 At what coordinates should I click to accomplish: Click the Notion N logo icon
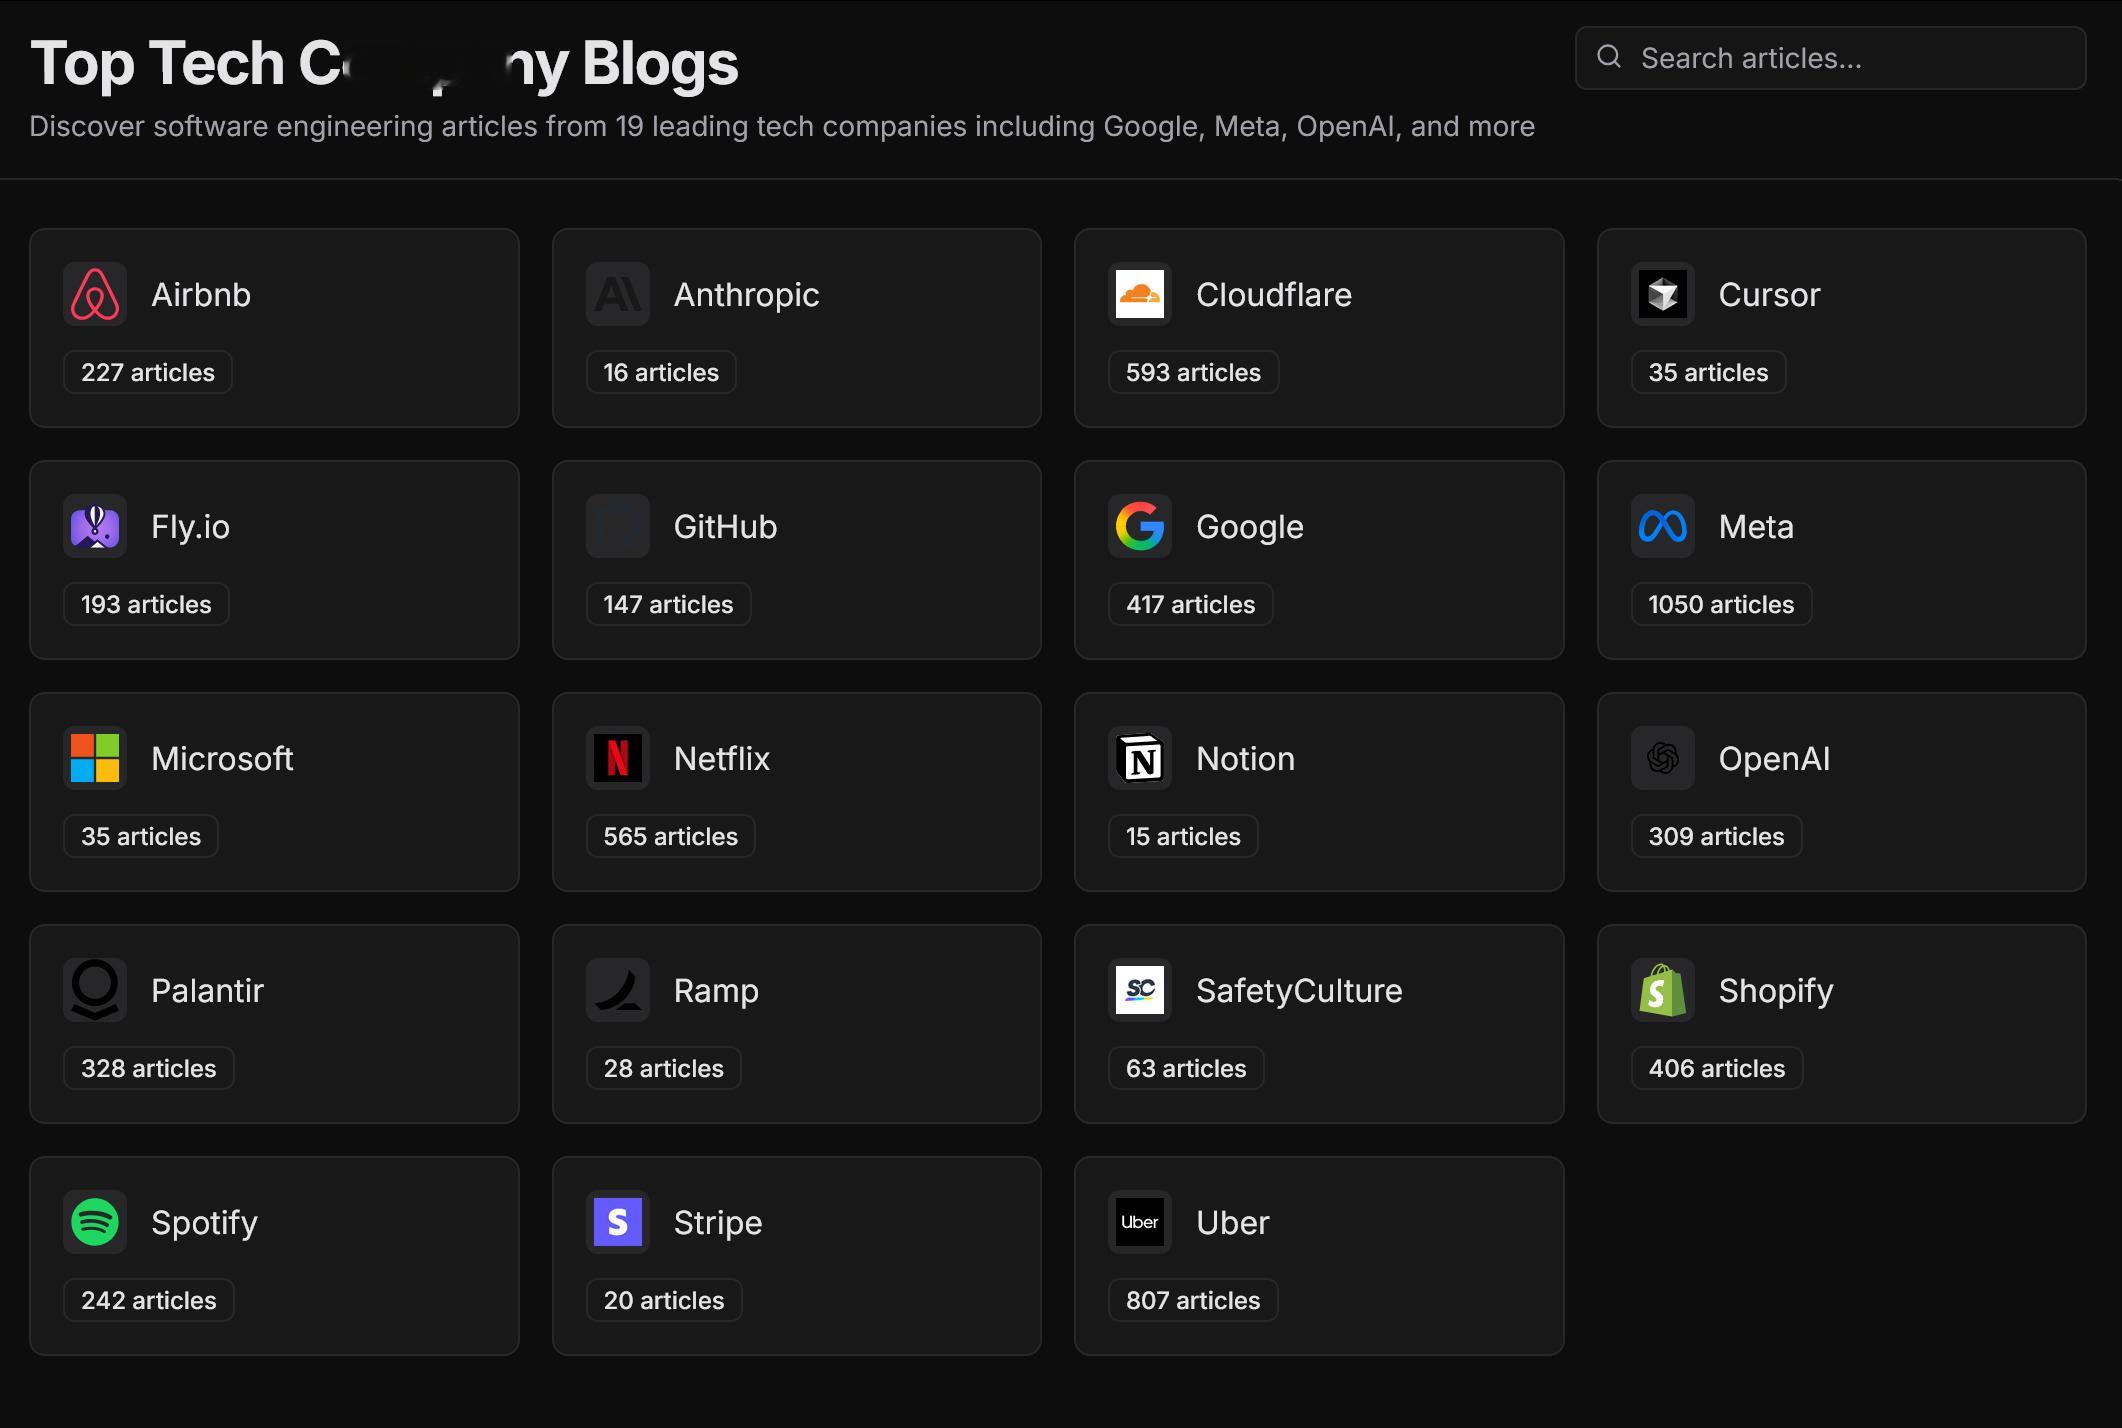point(1140,759)
